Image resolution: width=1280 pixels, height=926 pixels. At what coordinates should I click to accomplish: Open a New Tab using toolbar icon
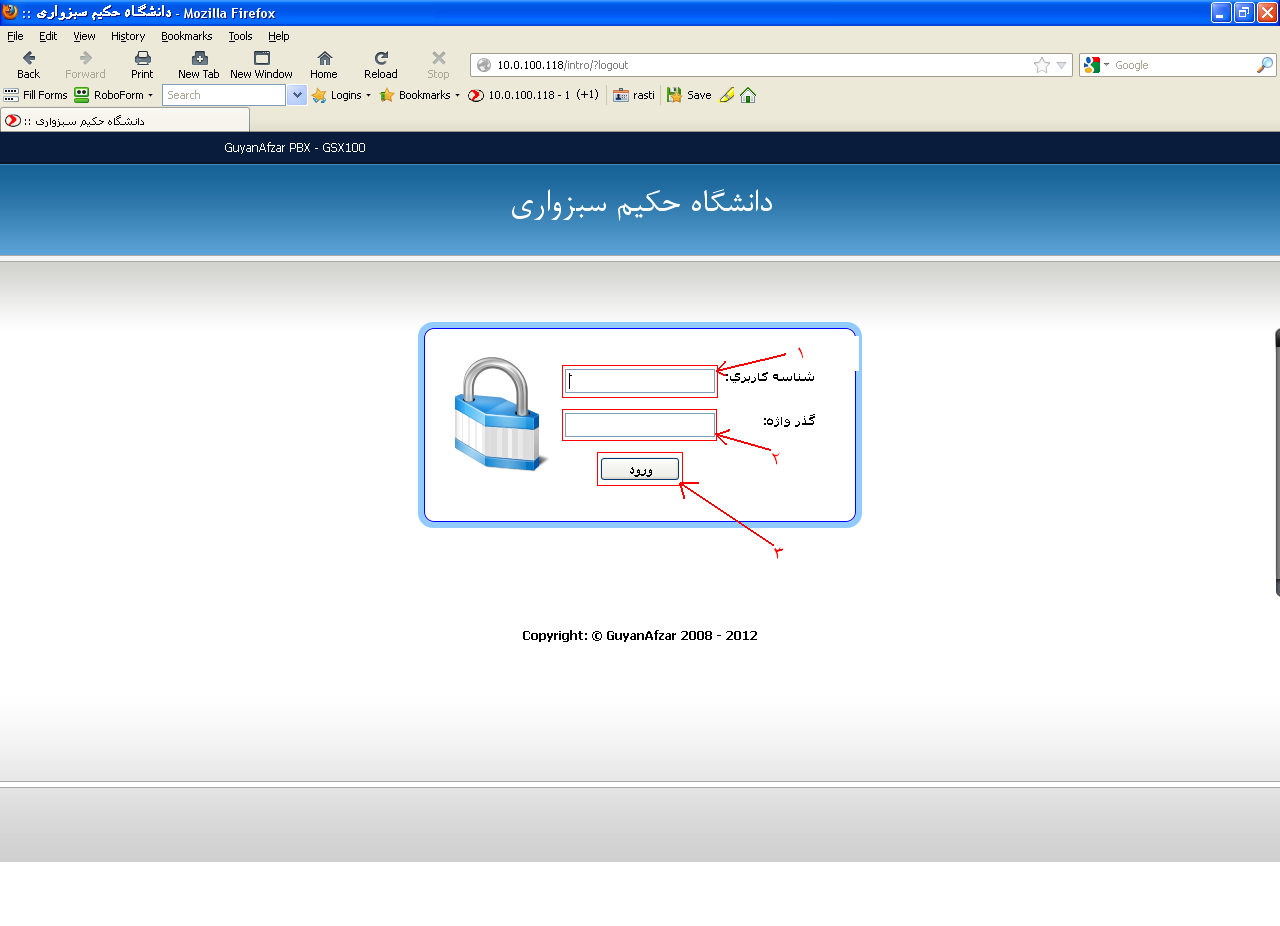click(x=199, y=58)
